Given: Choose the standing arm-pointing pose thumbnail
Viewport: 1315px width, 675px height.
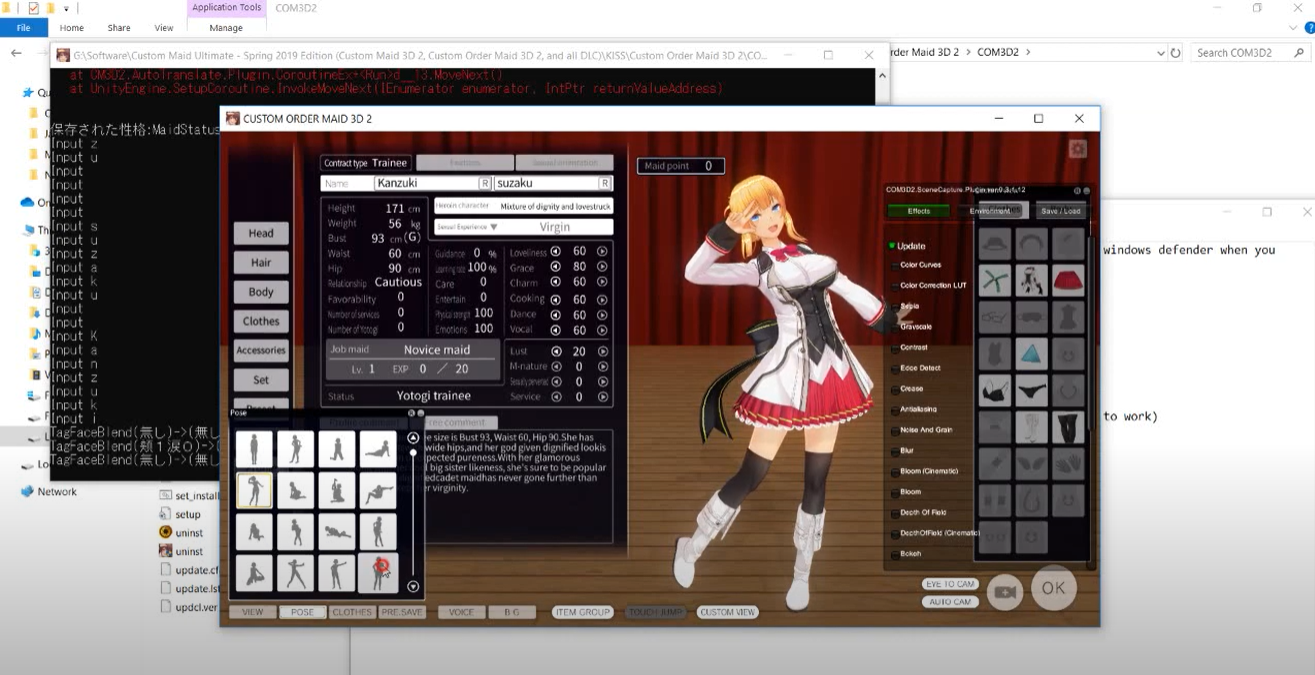Looking at the screenshot, I should (337, 572).
